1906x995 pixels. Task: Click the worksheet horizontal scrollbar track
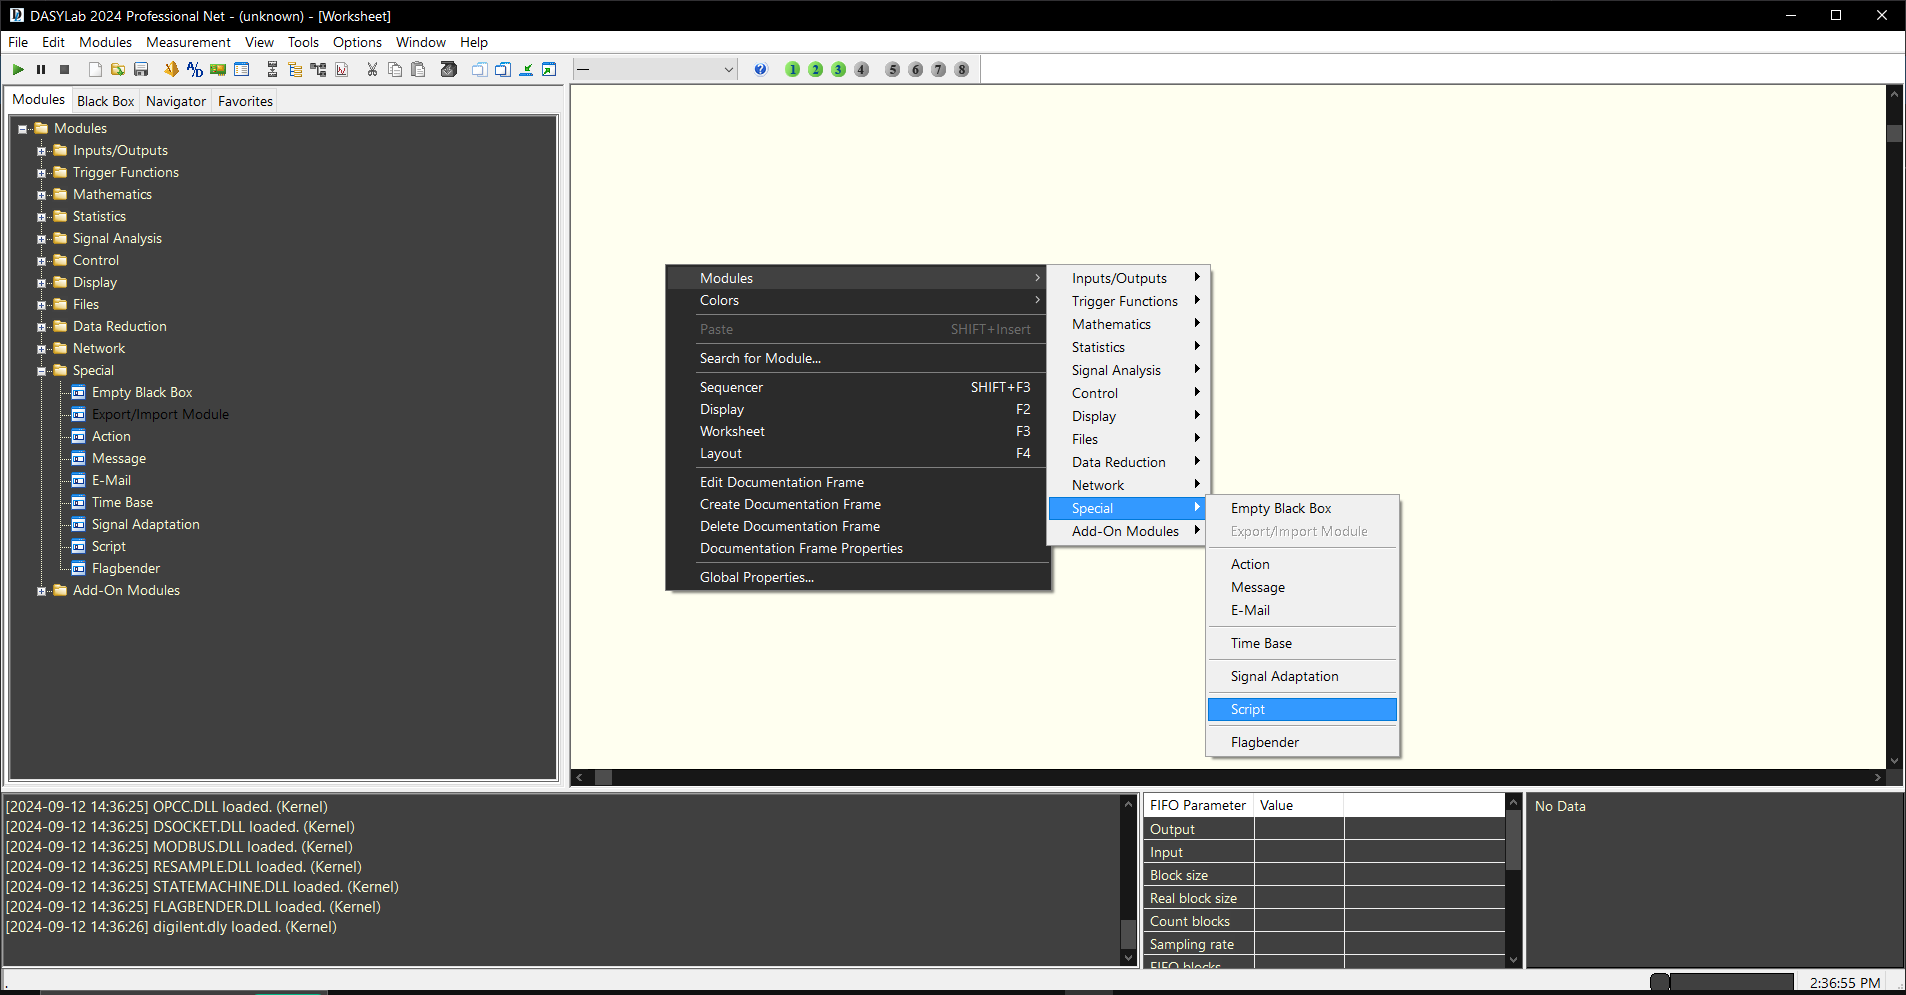click(x=1200, y=777)
